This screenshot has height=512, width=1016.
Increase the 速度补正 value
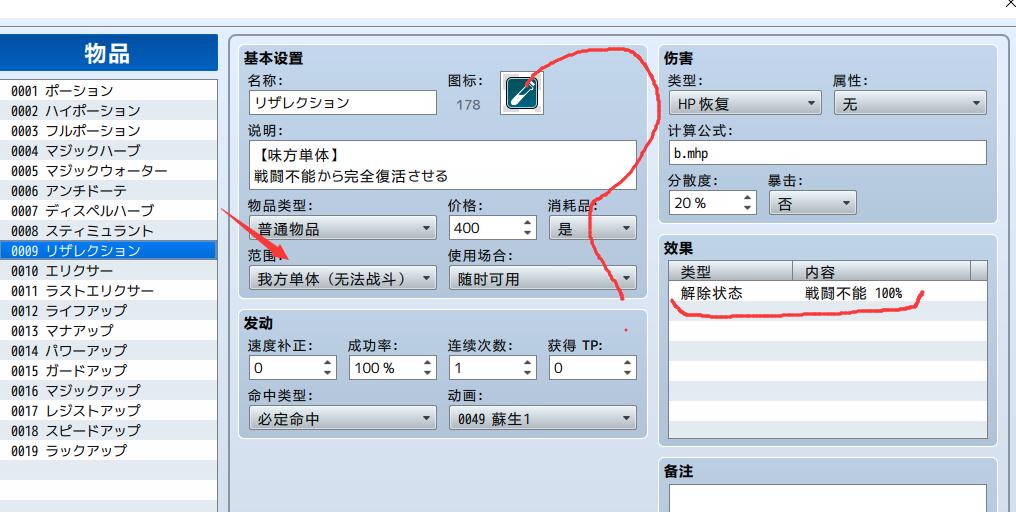327,363
